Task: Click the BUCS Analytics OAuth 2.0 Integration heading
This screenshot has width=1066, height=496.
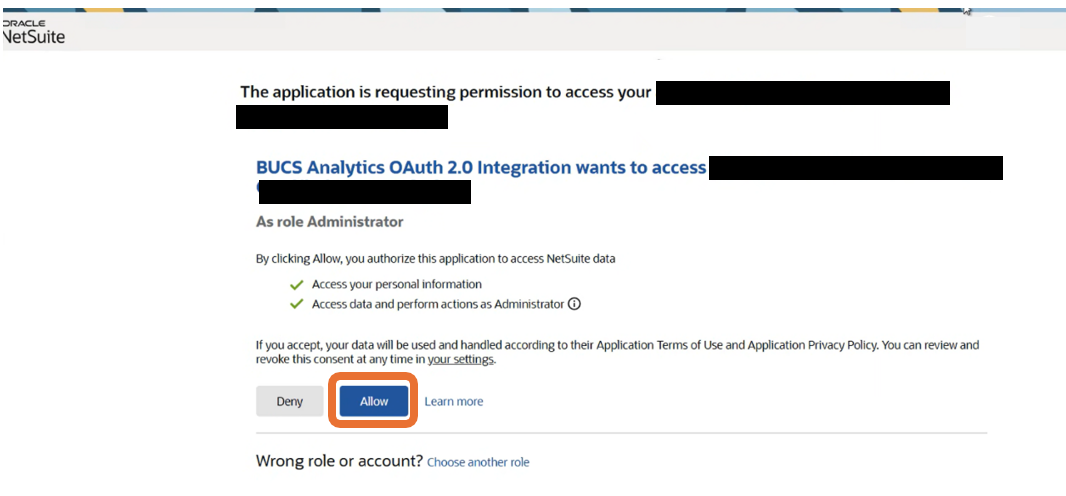Action: tap(481, 168)
